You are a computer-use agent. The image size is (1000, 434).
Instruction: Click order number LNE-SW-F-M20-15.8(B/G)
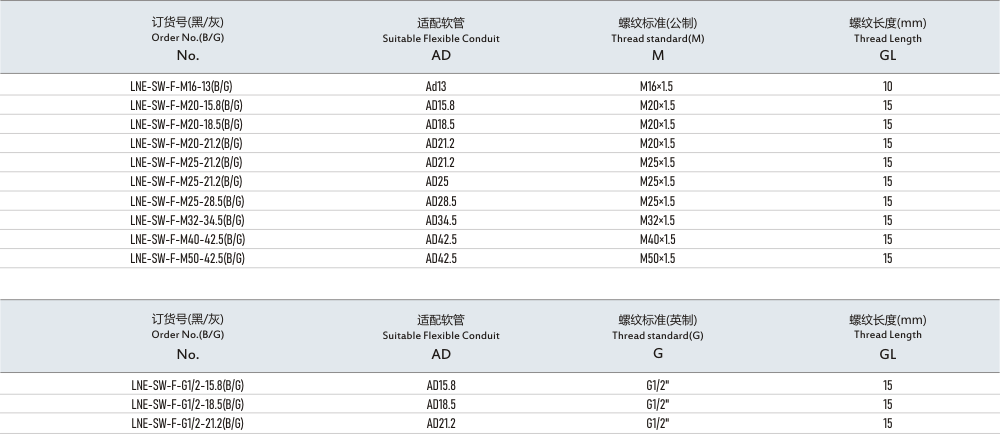click(x=187, y=105)
